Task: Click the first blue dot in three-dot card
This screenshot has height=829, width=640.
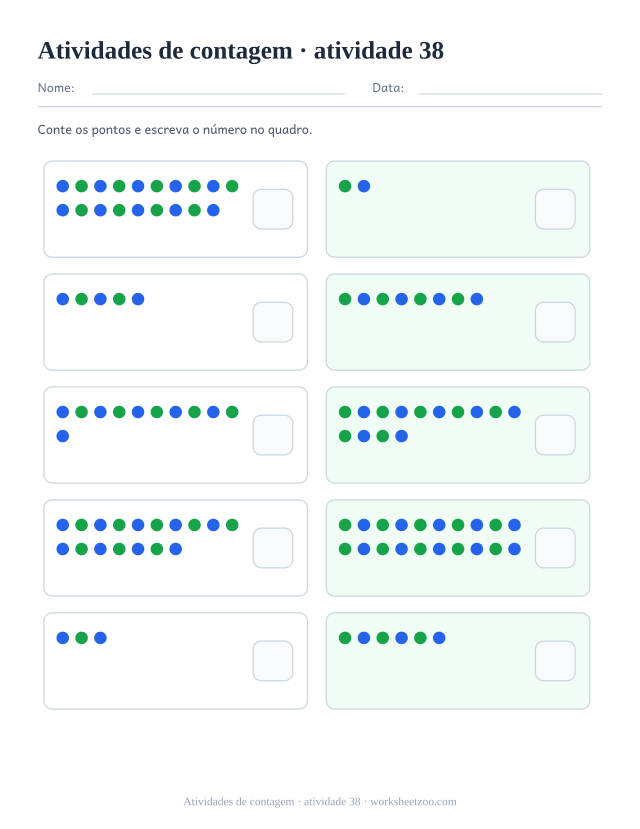Action: pos(63,638)
